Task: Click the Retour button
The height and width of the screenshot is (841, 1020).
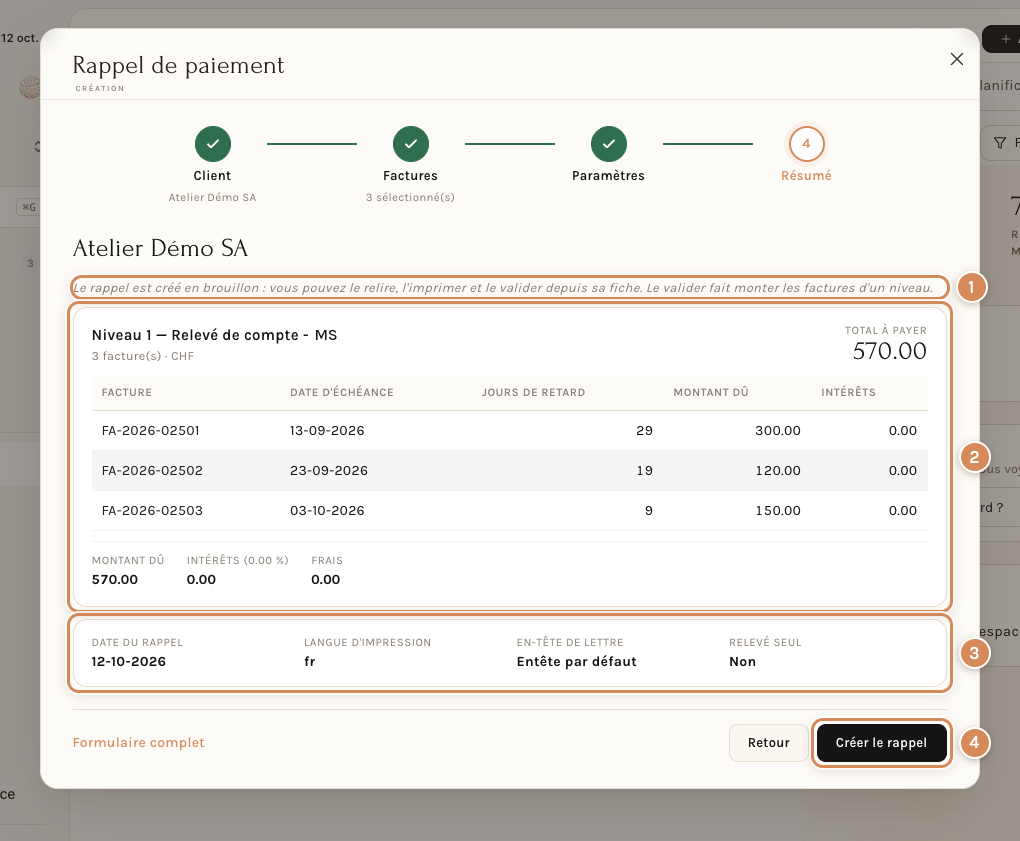Action: [768, 743]
